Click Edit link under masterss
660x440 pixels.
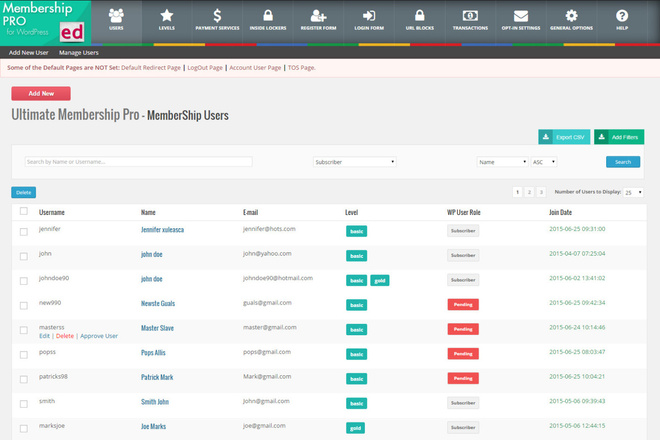coord(44,336)
